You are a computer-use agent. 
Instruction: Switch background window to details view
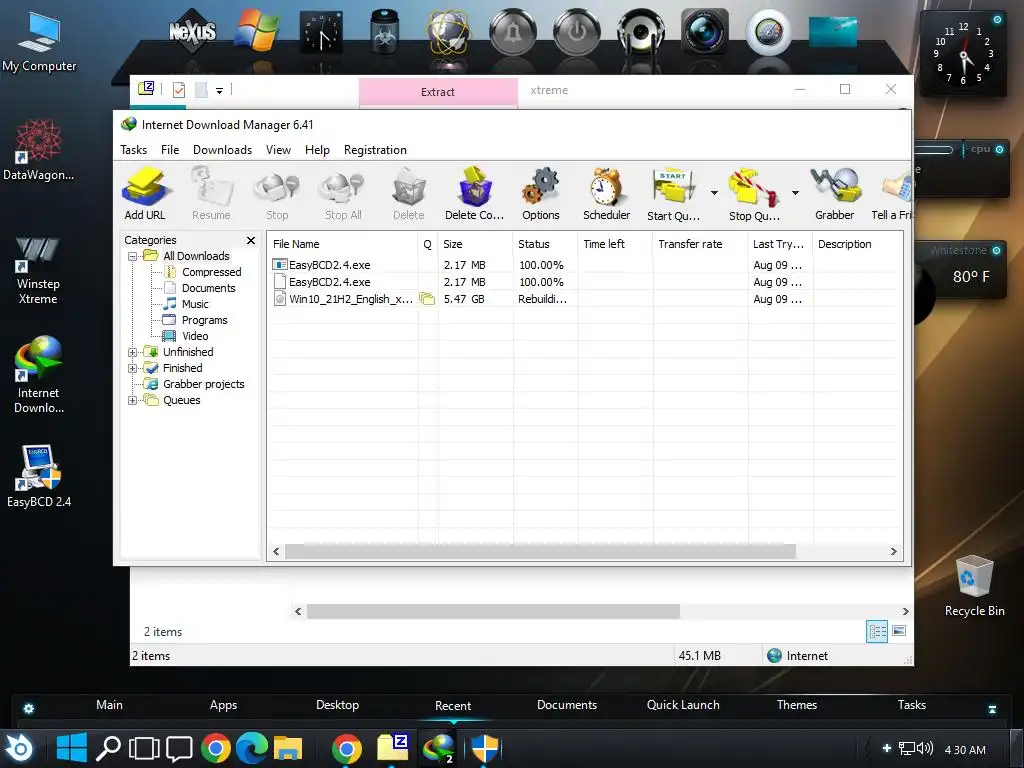click(x=877, y=631)
